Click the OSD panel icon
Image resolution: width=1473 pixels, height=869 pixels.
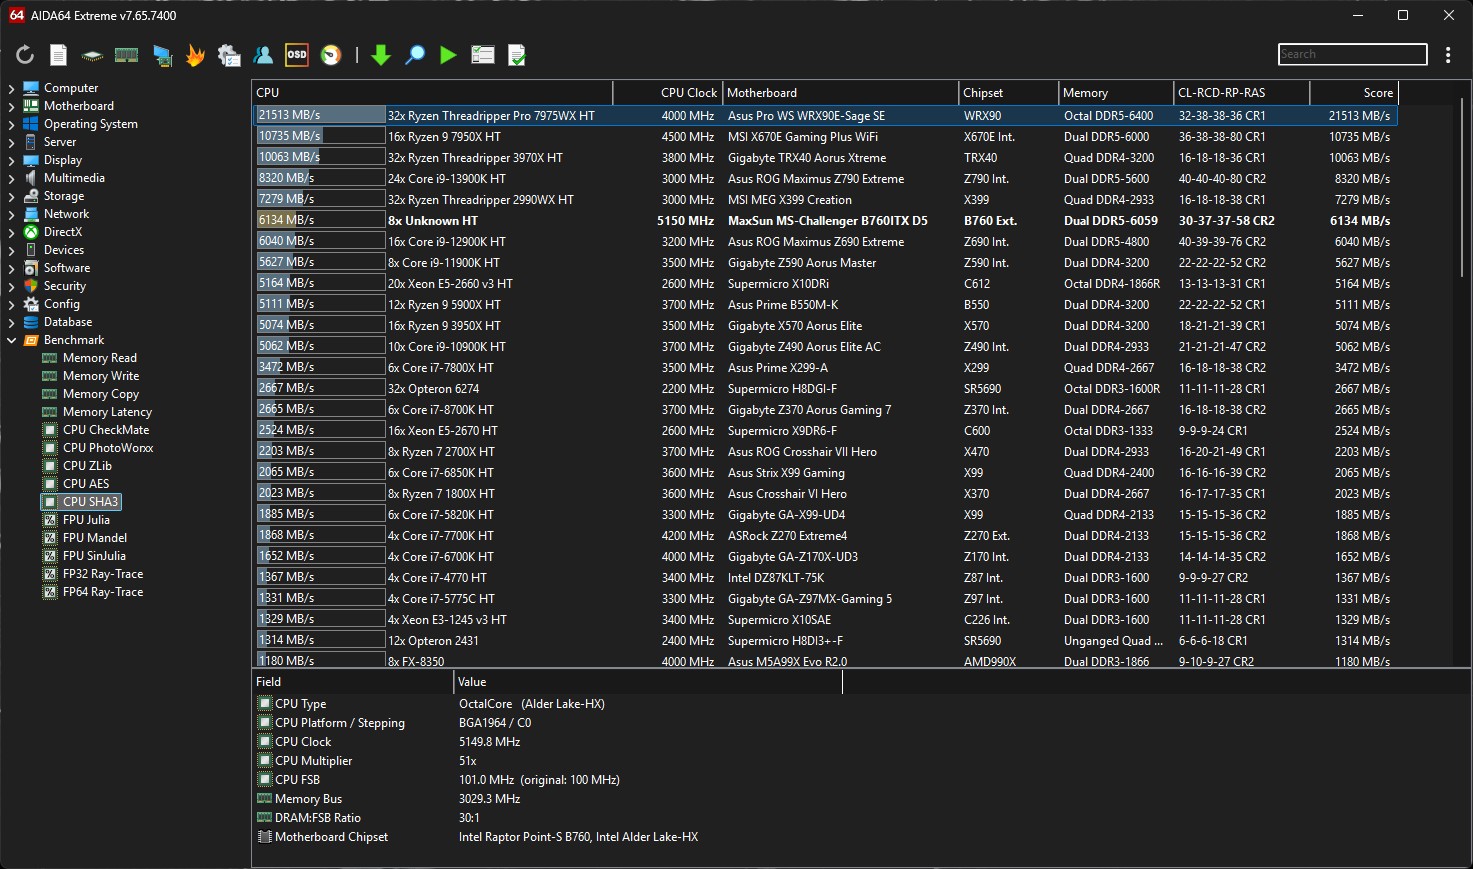[297, 55]
